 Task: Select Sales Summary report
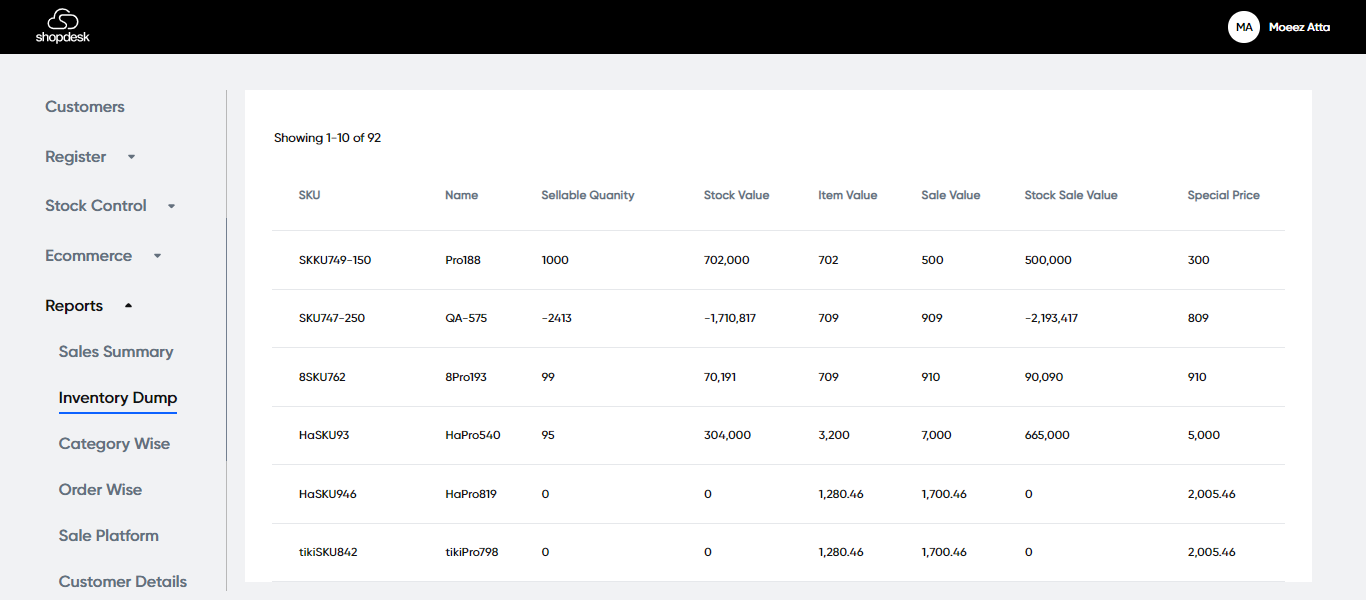tap(116, 352)
